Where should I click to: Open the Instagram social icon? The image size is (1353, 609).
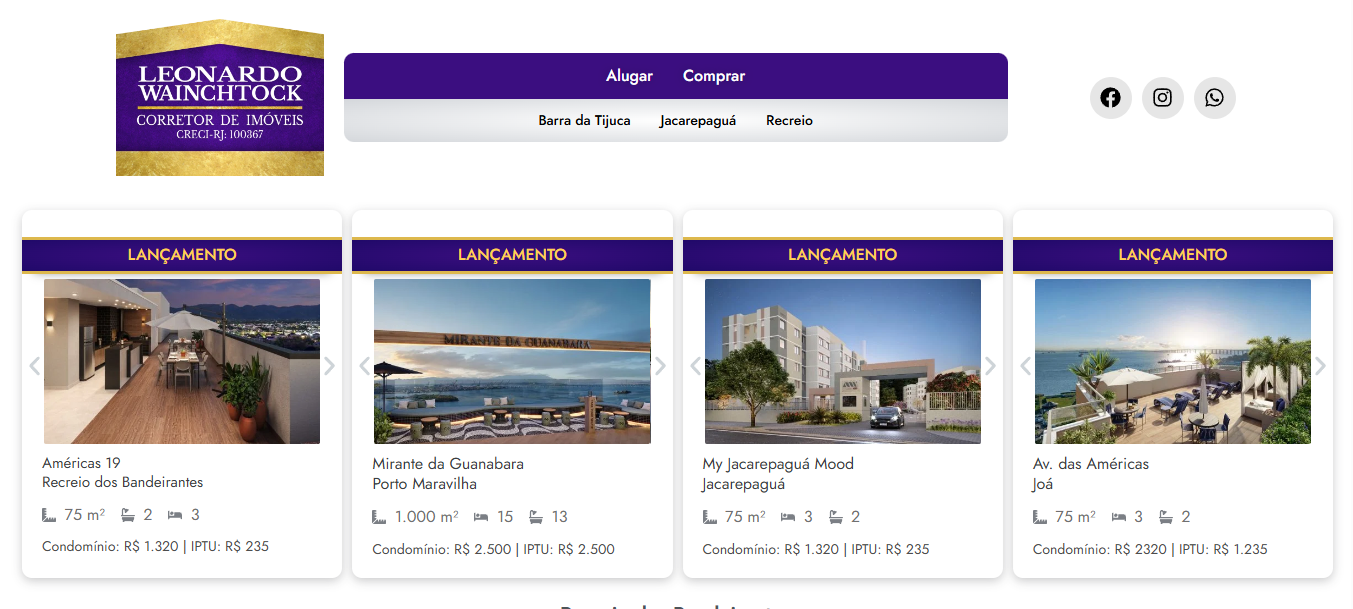click(x=1162, y=98)
